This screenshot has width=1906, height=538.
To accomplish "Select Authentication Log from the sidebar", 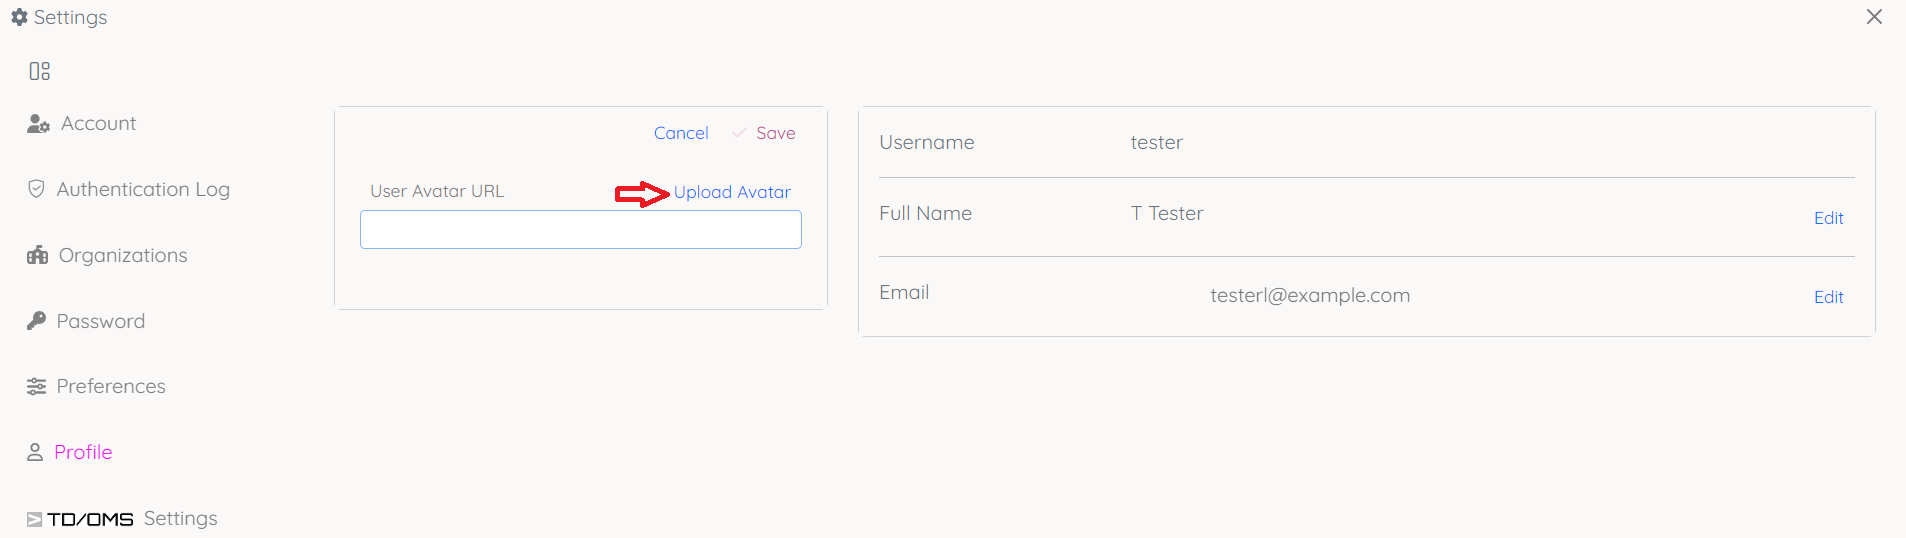I will pos(143,189).
